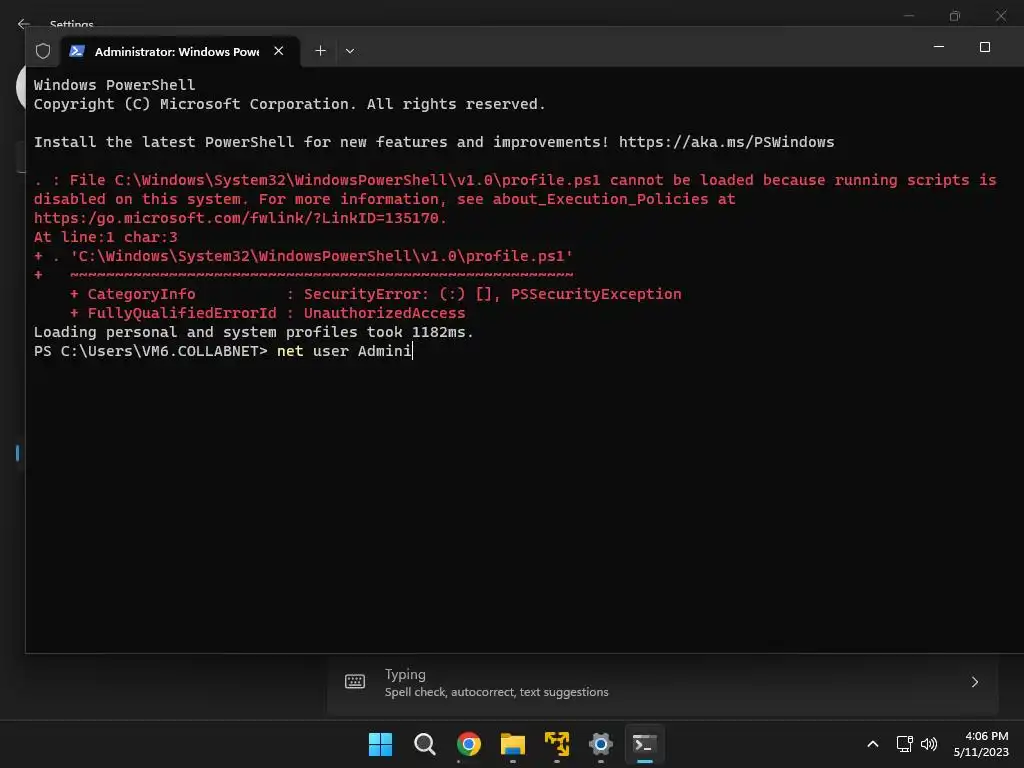
Task: Click the Typing row chevron in Settings
Action: [x=974, y=682]
